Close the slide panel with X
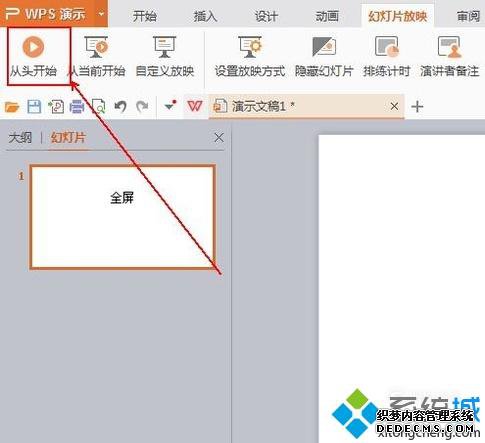This screenshot has width=485, height=443. pos(219,137)
